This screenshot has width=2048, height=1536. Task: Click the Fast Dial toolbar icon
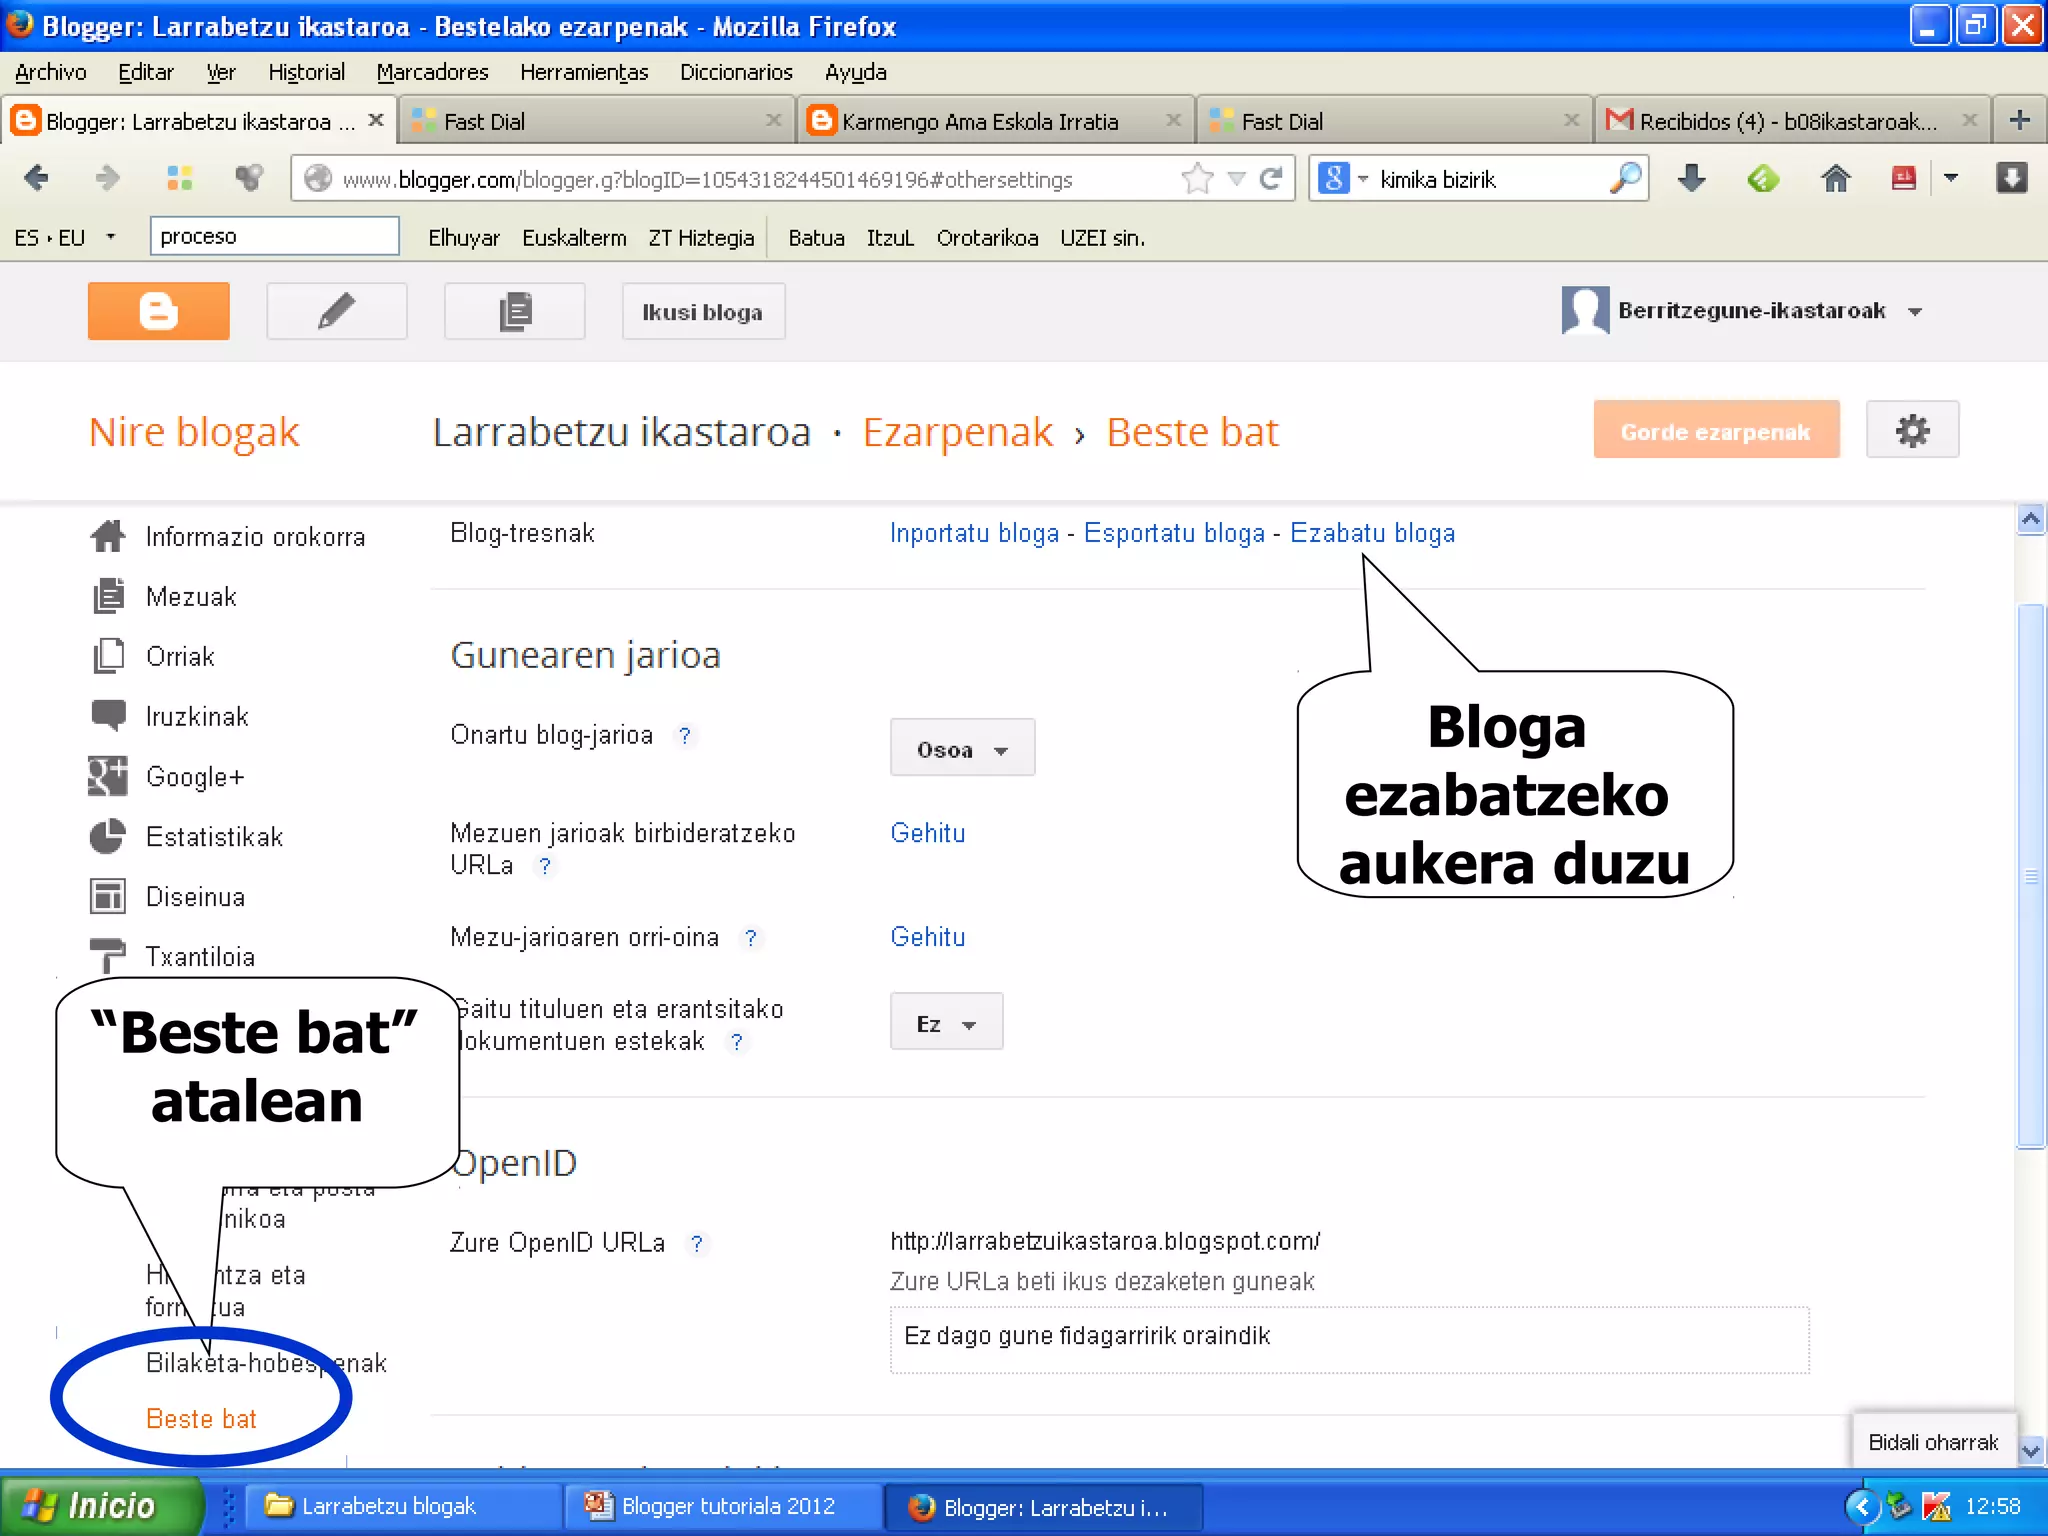pyautogui.click(x=179, y=178)
